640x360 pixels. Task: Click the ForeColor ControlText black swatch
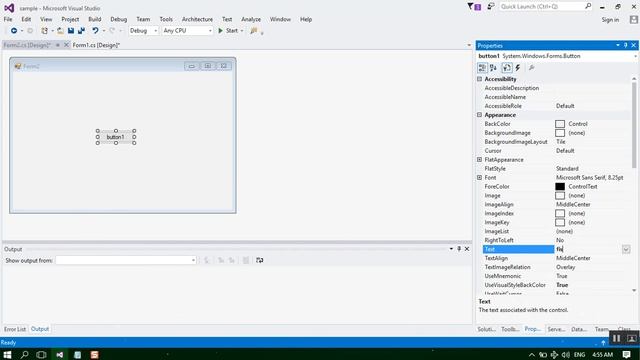click(560, 187)
